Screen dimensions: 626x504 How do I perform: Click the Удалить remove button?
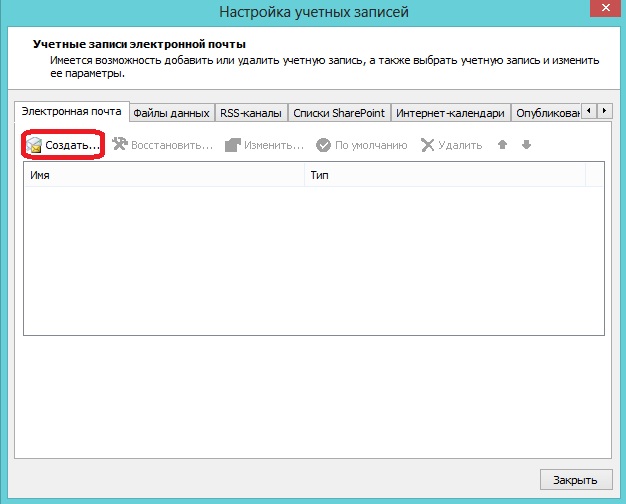point(452,145)
